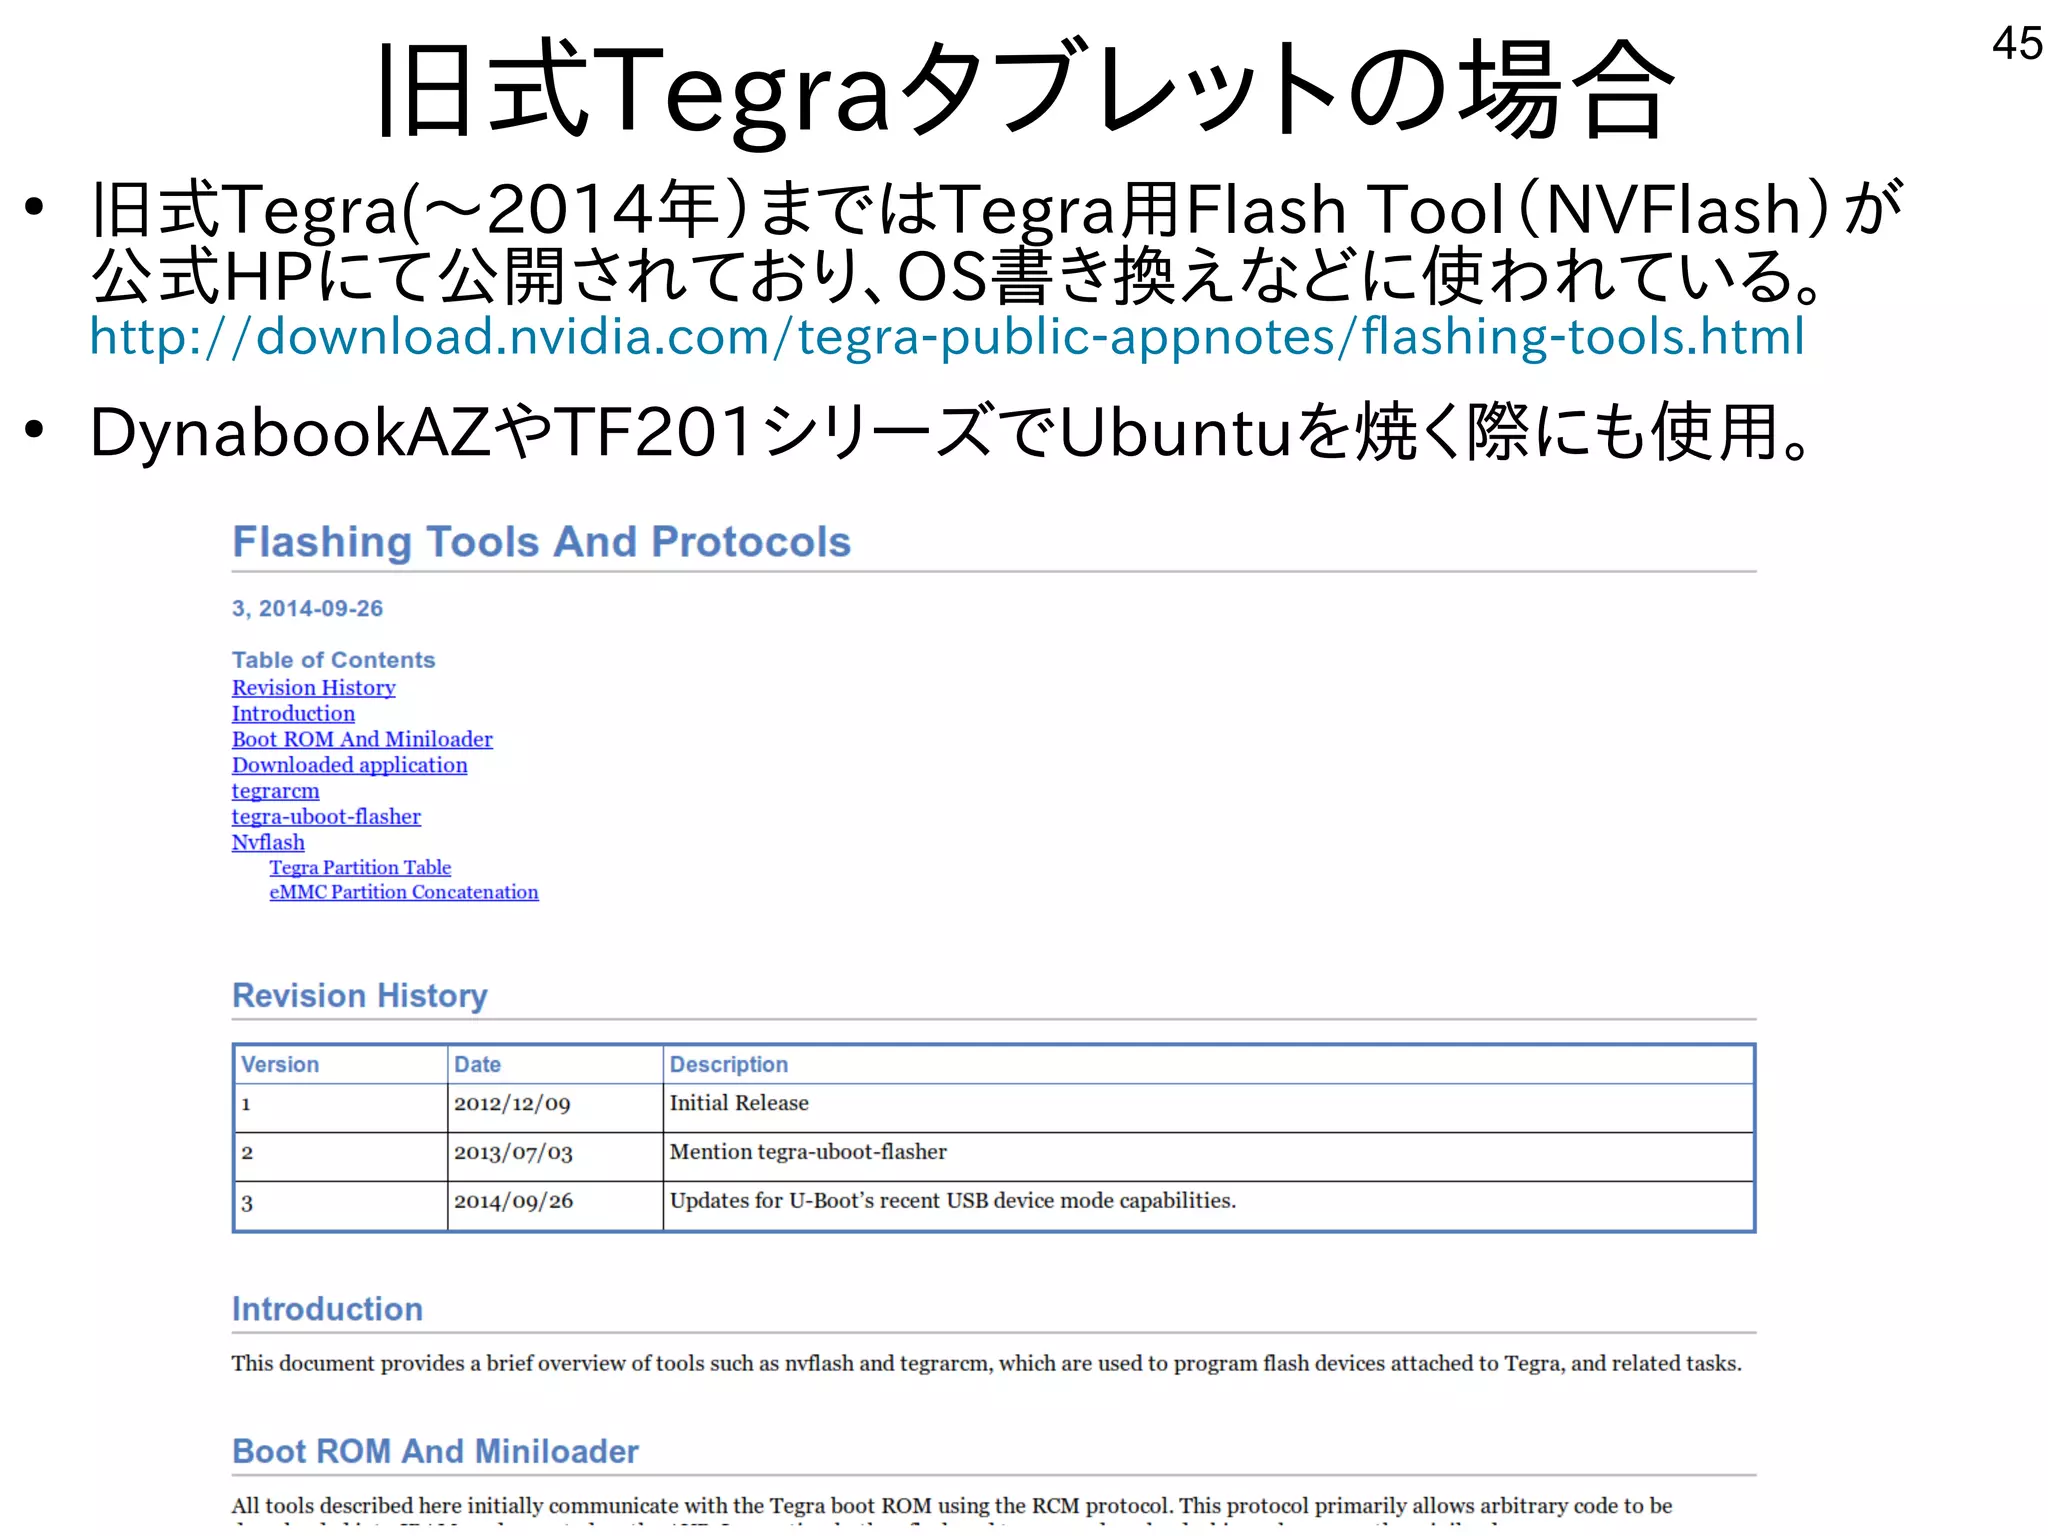Click the 'This document provides a brief overview' paragraph
Image resolution: width=2048 pixels, height=1536 pixels.
(x=986, y=1363)
